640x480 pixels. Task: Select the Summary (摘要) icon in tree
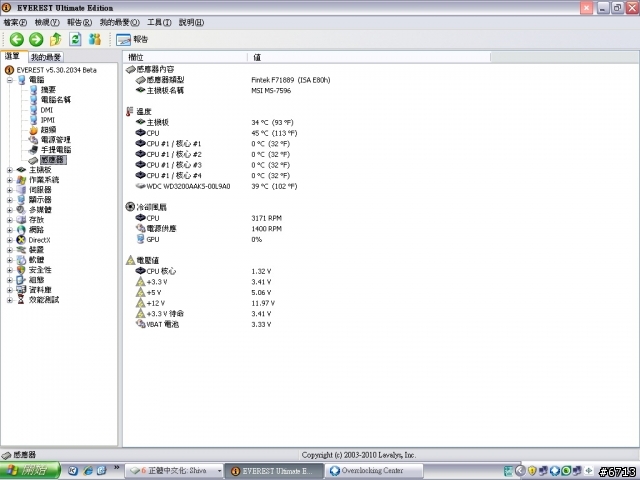click(x=34, y=90)
